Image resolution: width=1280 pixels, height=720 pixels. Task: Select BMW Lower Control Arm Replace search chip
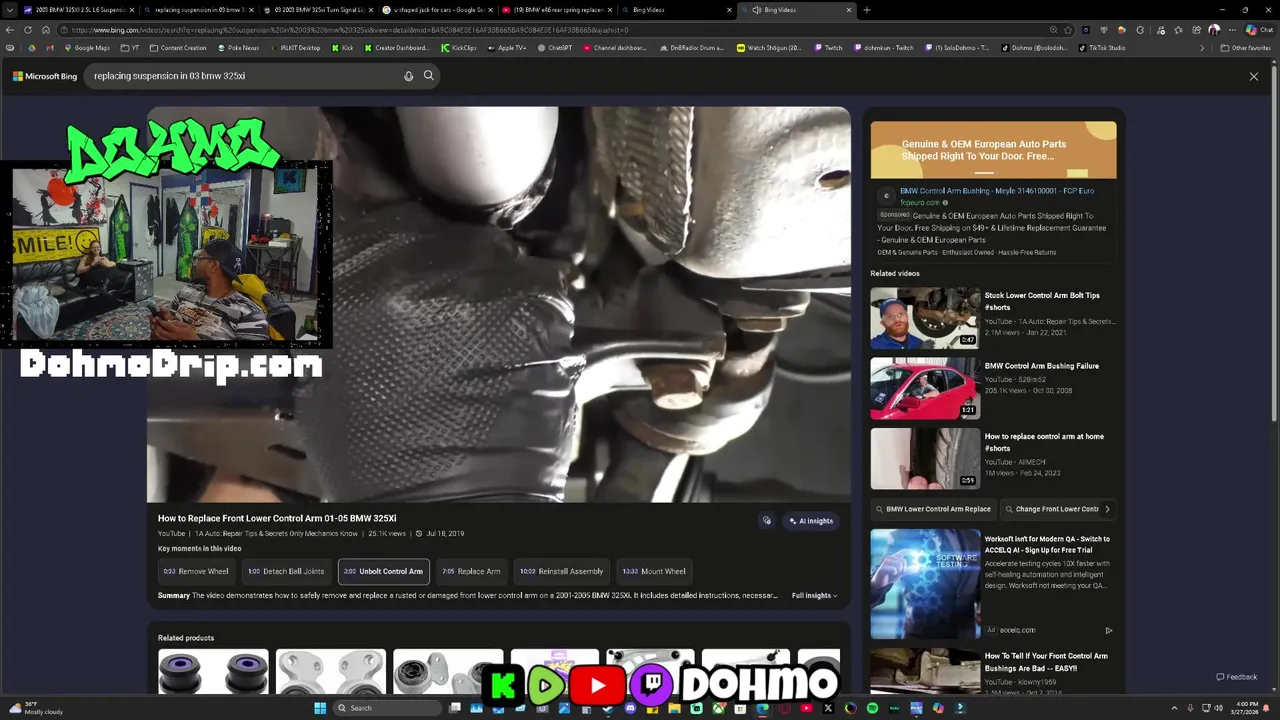tap(933, 509)
